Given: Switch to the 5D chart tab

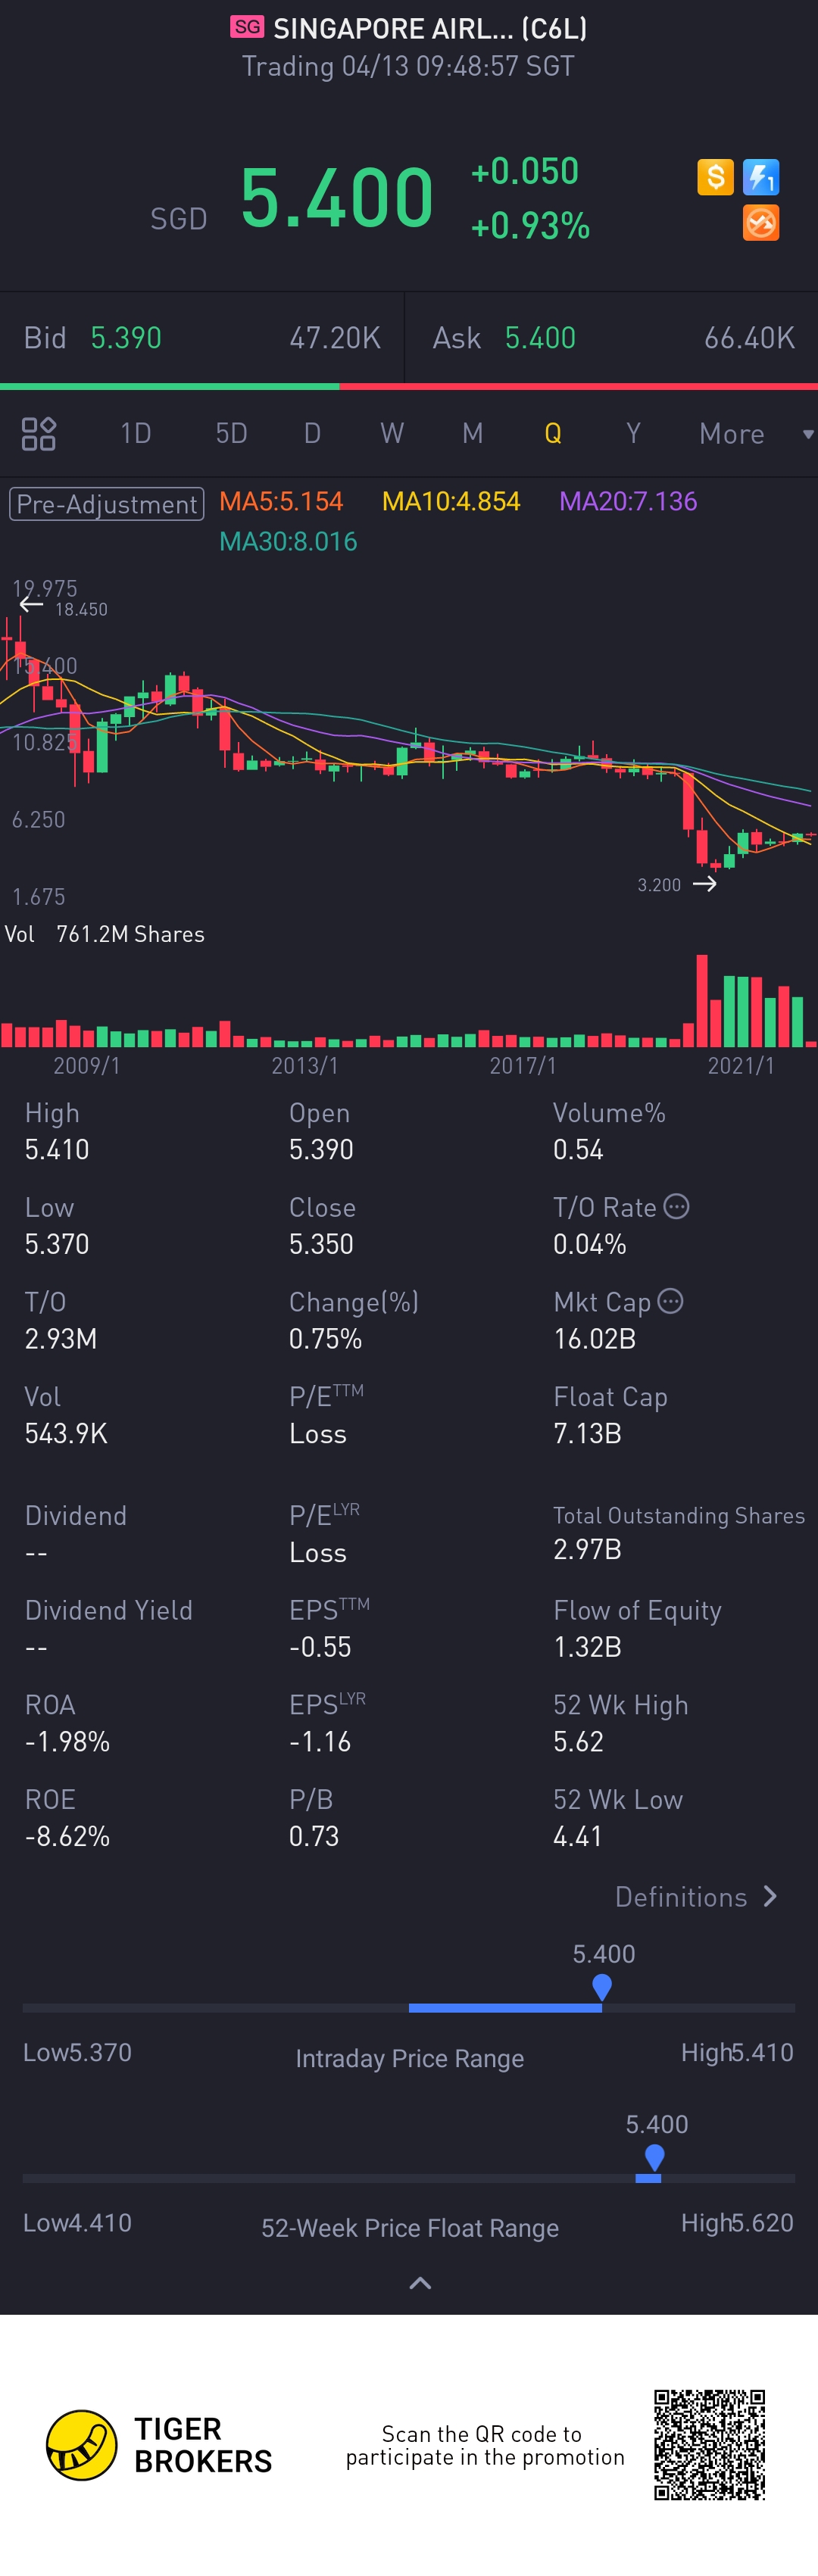Looking at the screenshot, I should point(231,434).
